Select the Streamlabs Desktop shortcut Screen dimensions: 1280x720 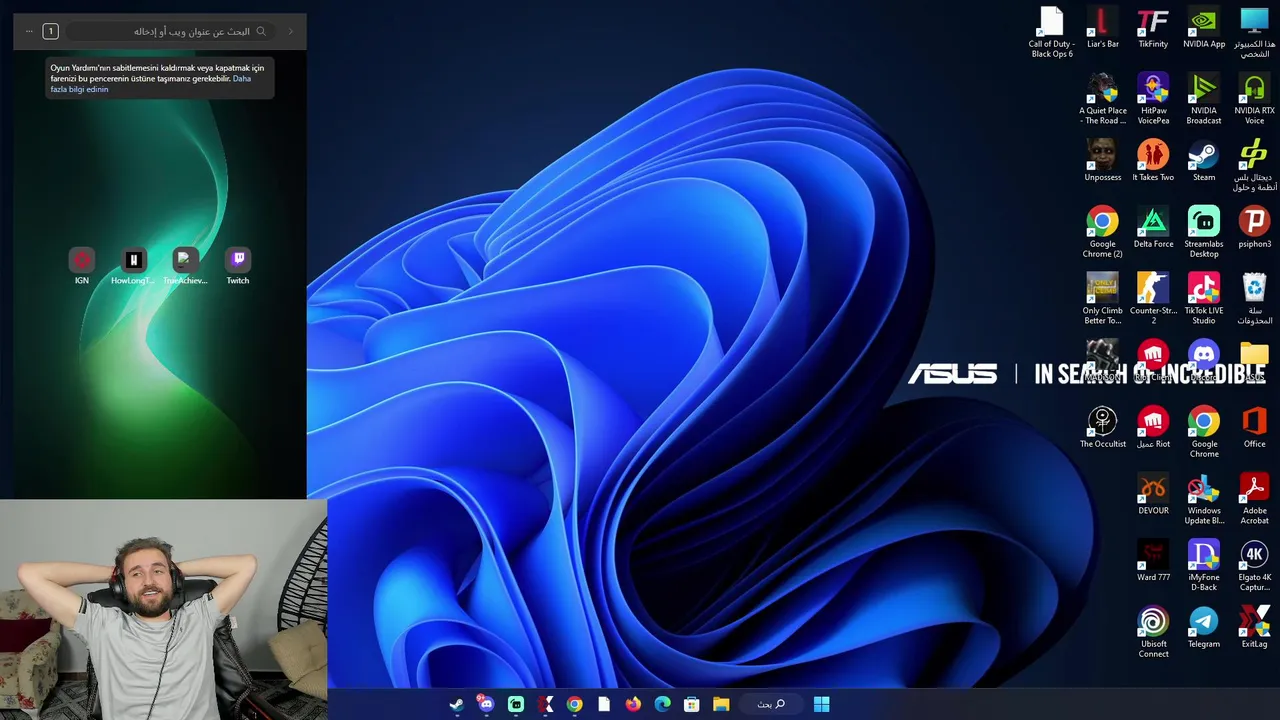click(1204, 232)
